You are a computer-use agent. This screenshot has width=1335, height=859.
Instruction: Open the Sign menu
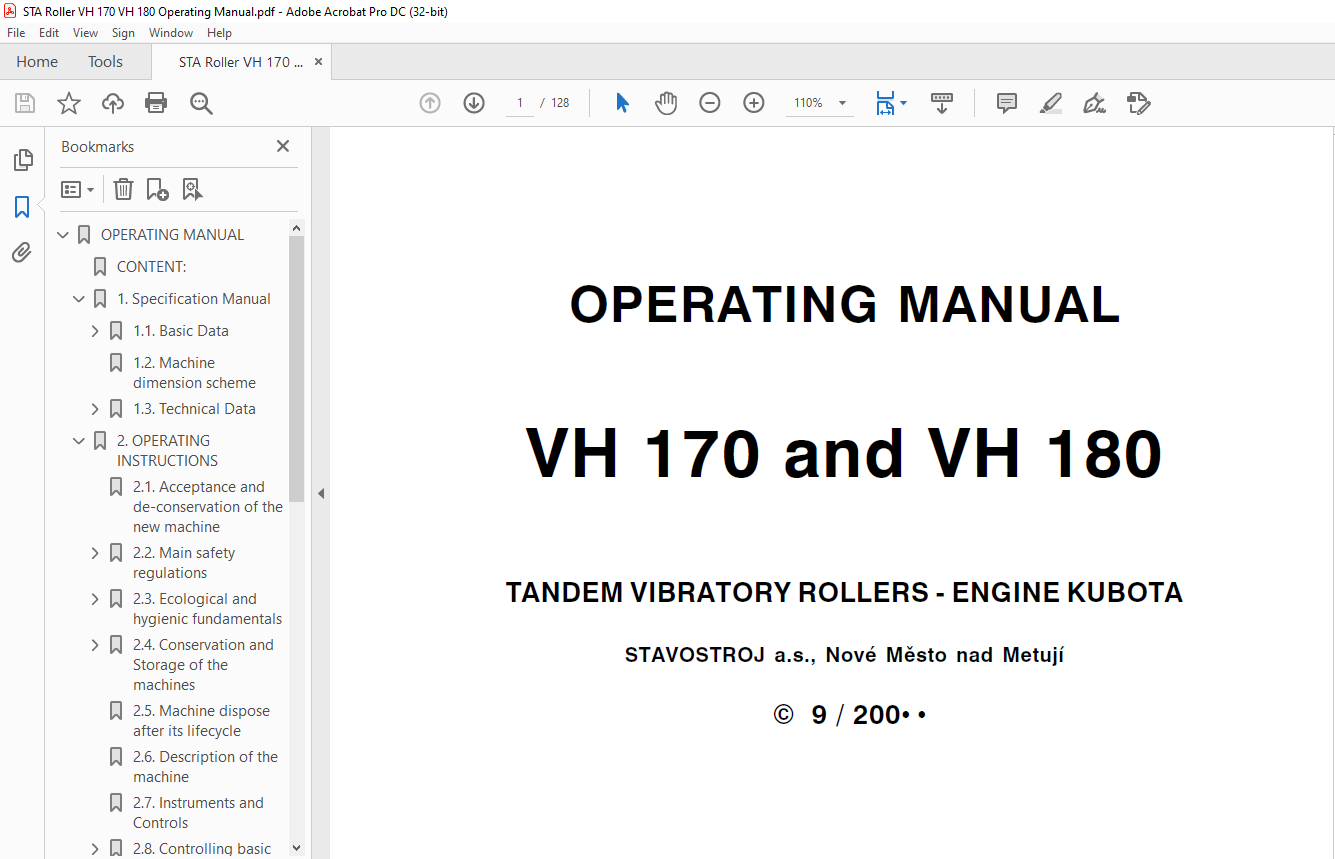tap(123, 33)
